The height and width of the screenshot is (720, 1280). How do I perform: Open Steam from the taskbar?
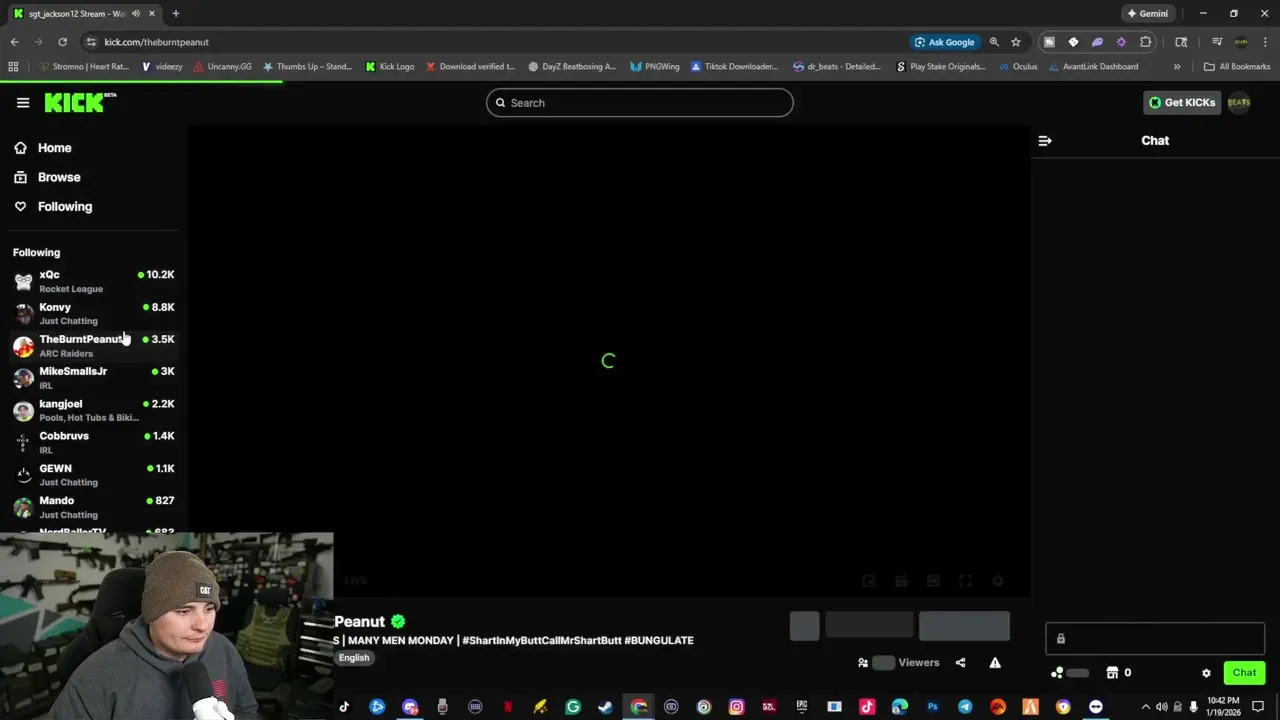coord(605,707)
